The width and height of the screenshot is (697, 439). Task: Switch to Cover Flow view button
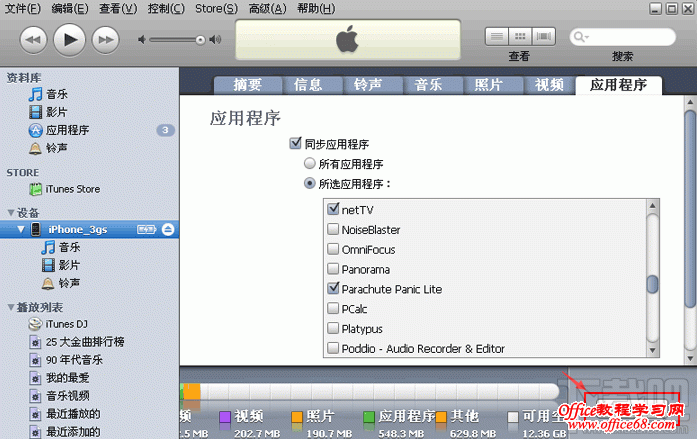pyautogui.click(x=544, y=36)
